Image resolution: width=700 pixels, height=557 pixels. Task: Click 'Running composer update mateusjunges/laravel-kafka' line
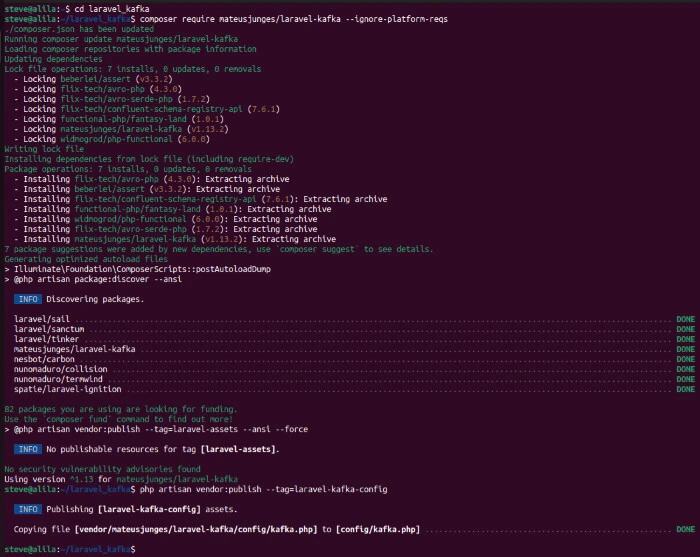pyautogui.click(x=121, y=39)
